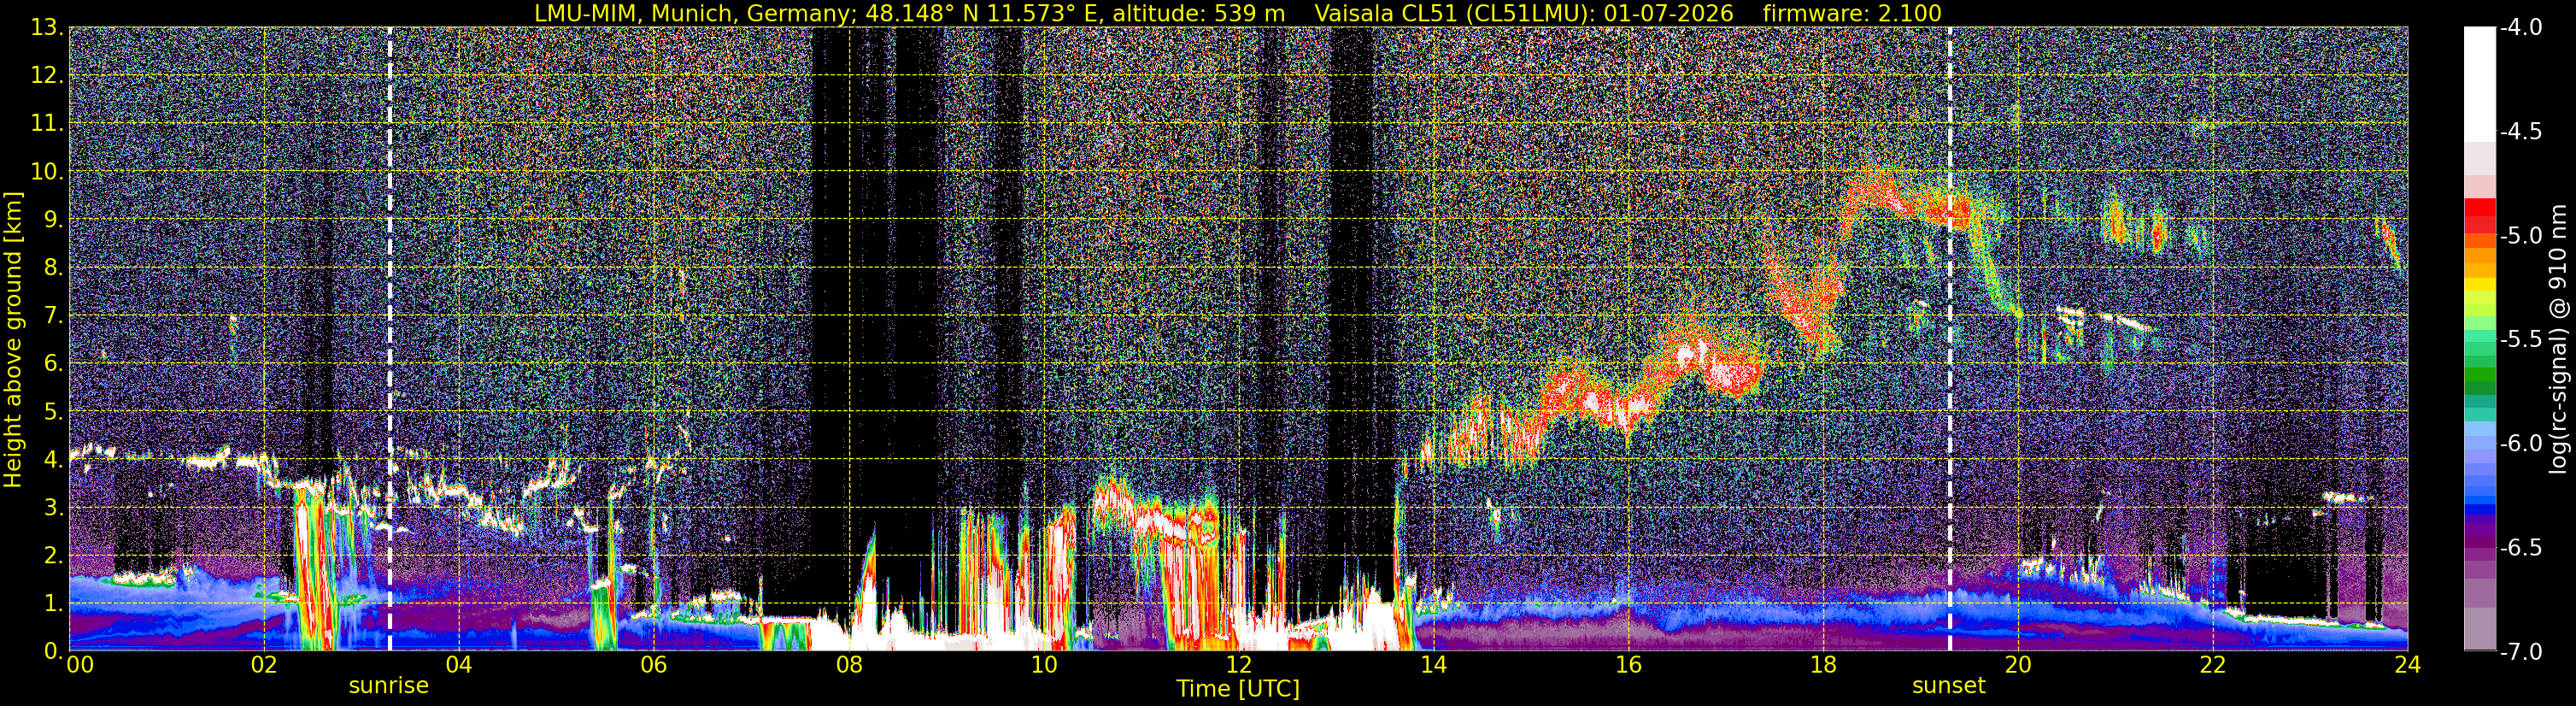Click the 12 hour tick label on time axis
The image size is (2576, 706).
coord(1238,665)
